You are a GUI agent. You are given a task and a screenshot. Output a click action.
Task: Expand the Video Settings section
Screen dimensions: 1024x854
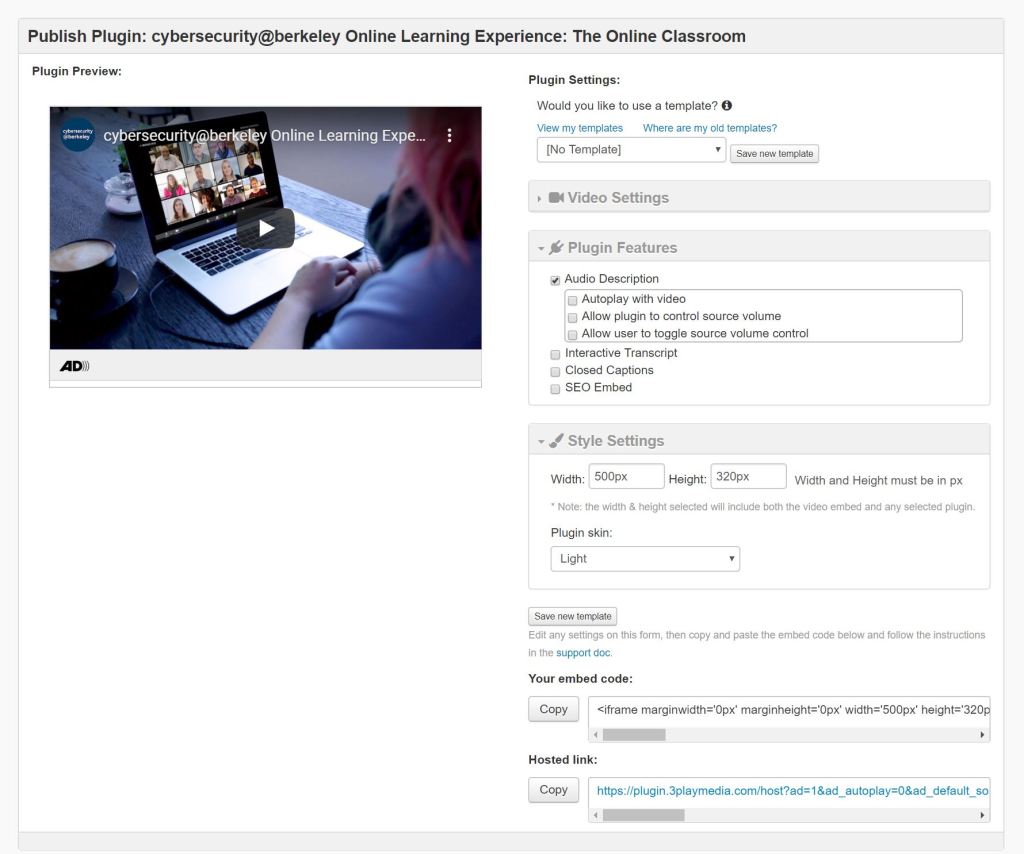click(x=617, y=198)
